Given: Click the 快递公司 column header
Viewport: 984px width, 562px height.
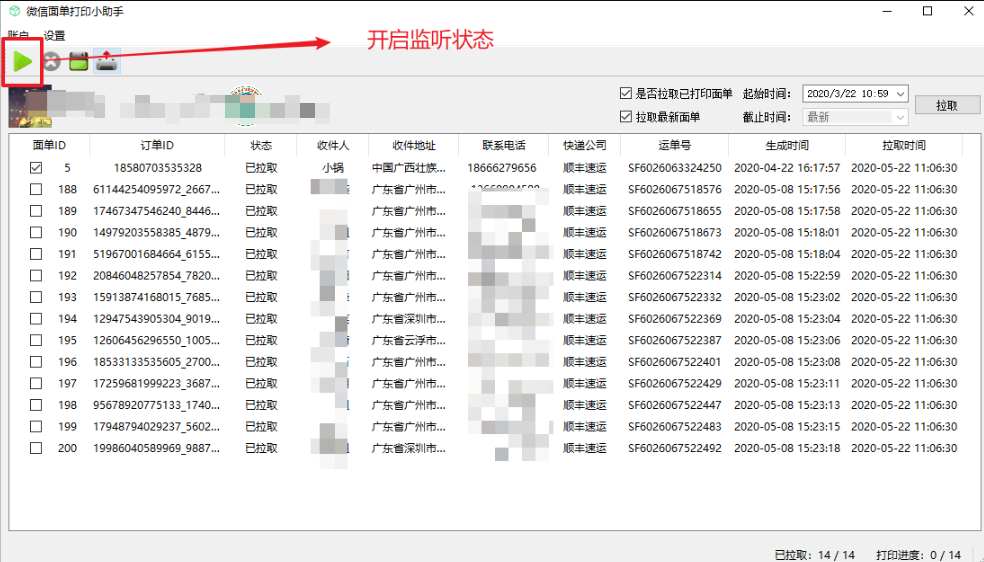Looking at the screenshot, I should pyautogui.click(x=584, y=145).
